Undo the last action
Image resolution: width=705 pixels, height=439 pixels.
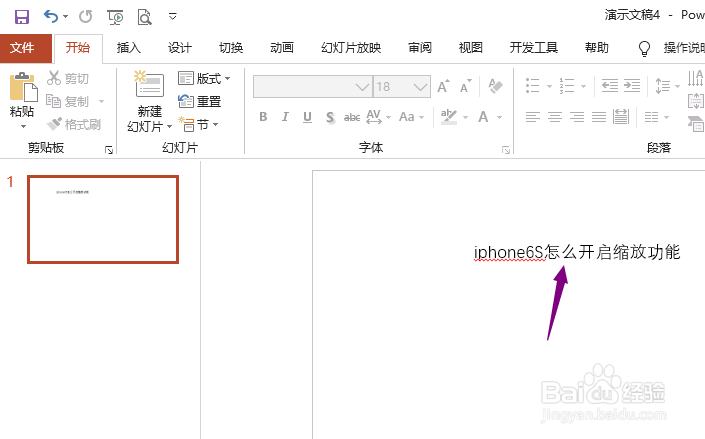point(51,17)
